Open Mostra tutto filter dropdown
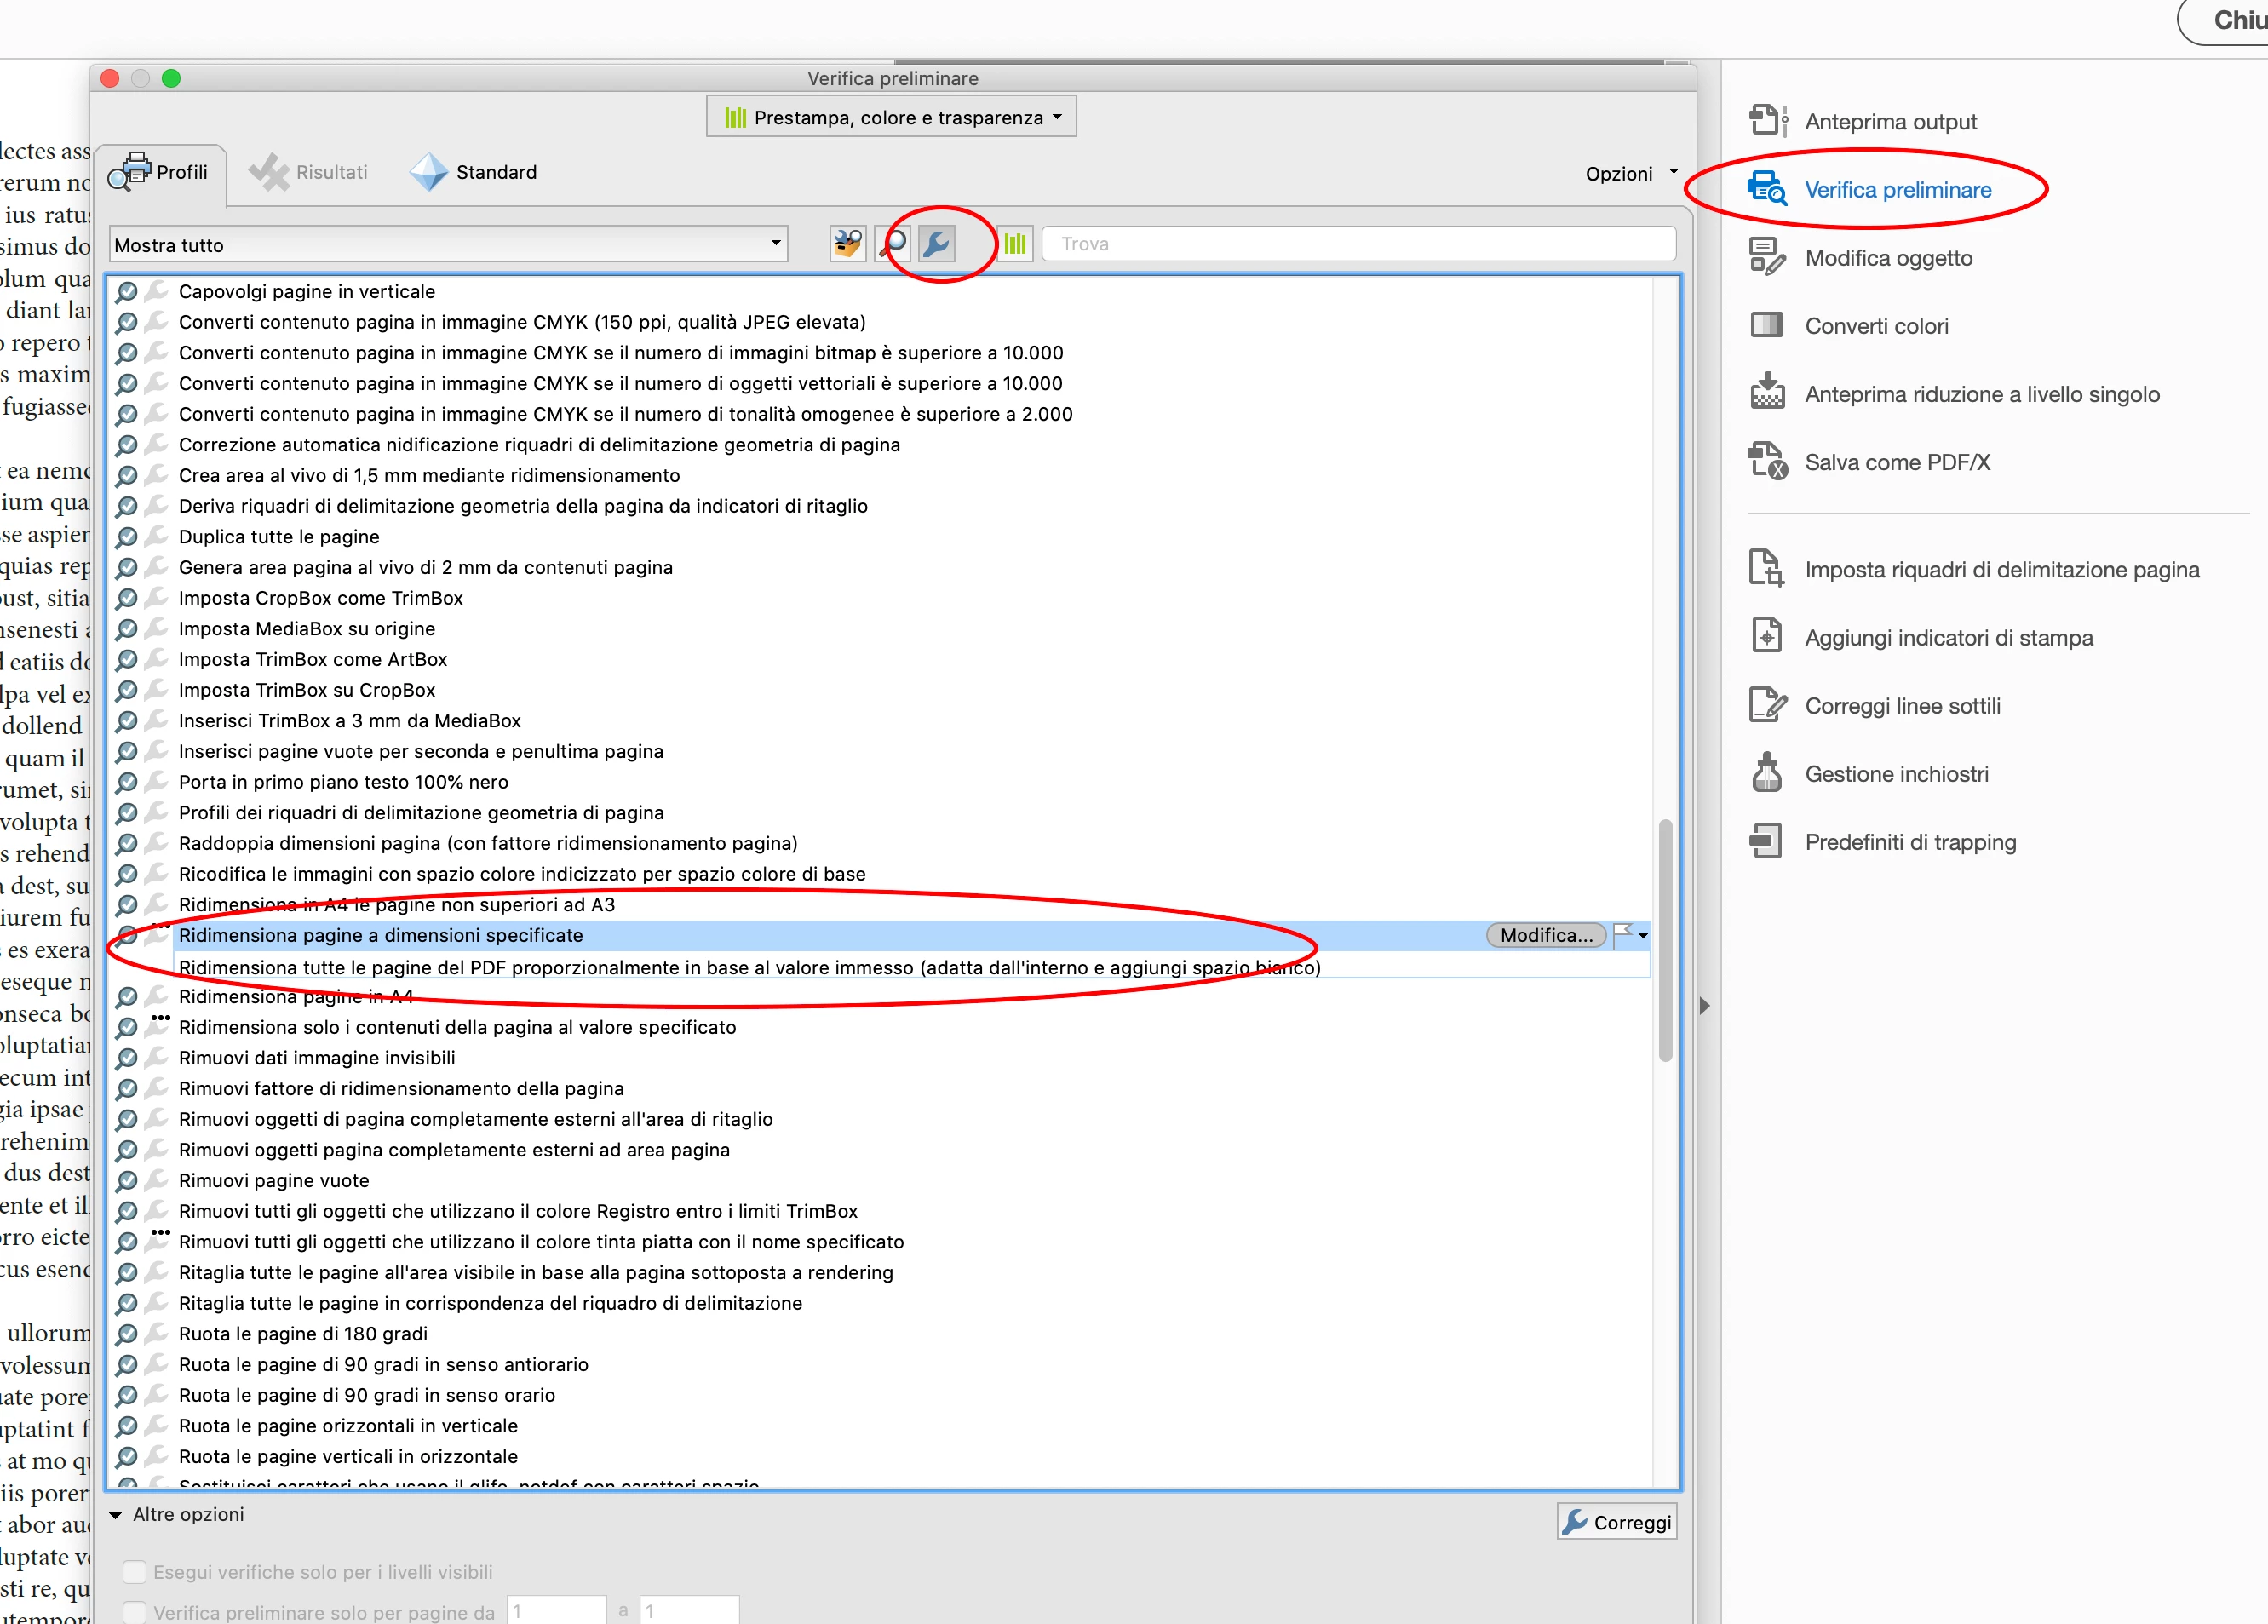This screenshot has width=2268, height=1624. [x=448, y=244]
